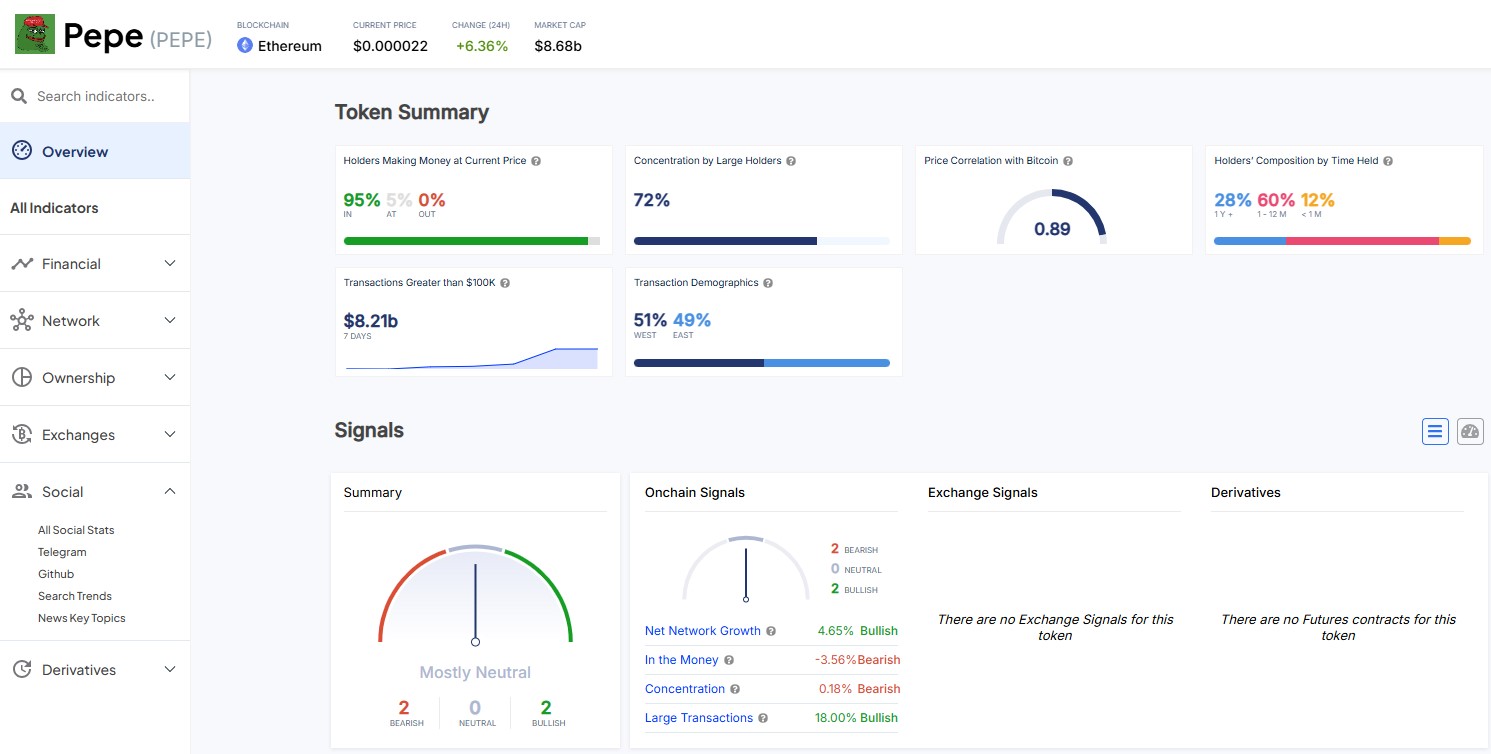Viewport: 1491px width, 754px height.
Task: Click the 0.18% Bearish value
Action: 859,689
